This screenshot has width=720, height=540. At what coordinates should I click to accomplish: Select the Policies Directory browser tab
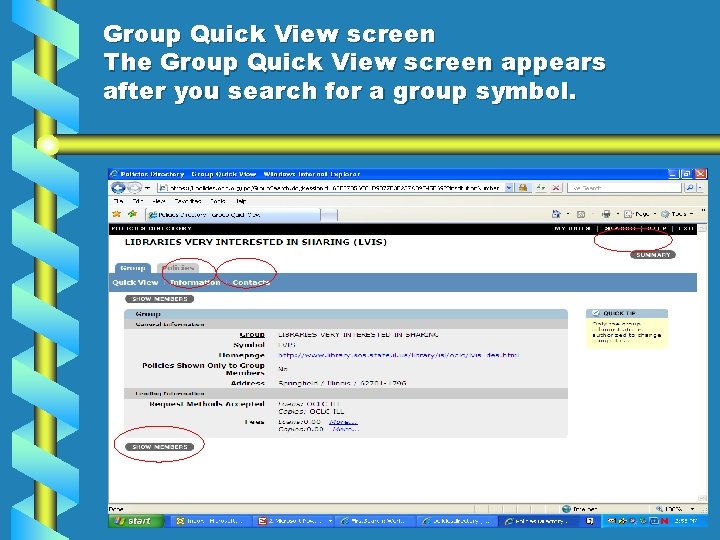233,214
